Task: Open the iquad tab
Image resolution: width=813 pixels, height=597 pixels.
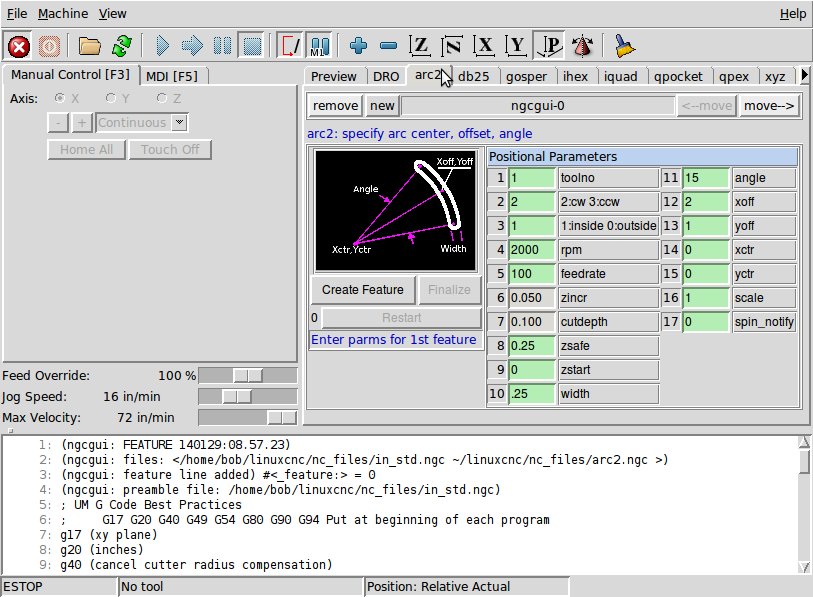Action: 621,76
